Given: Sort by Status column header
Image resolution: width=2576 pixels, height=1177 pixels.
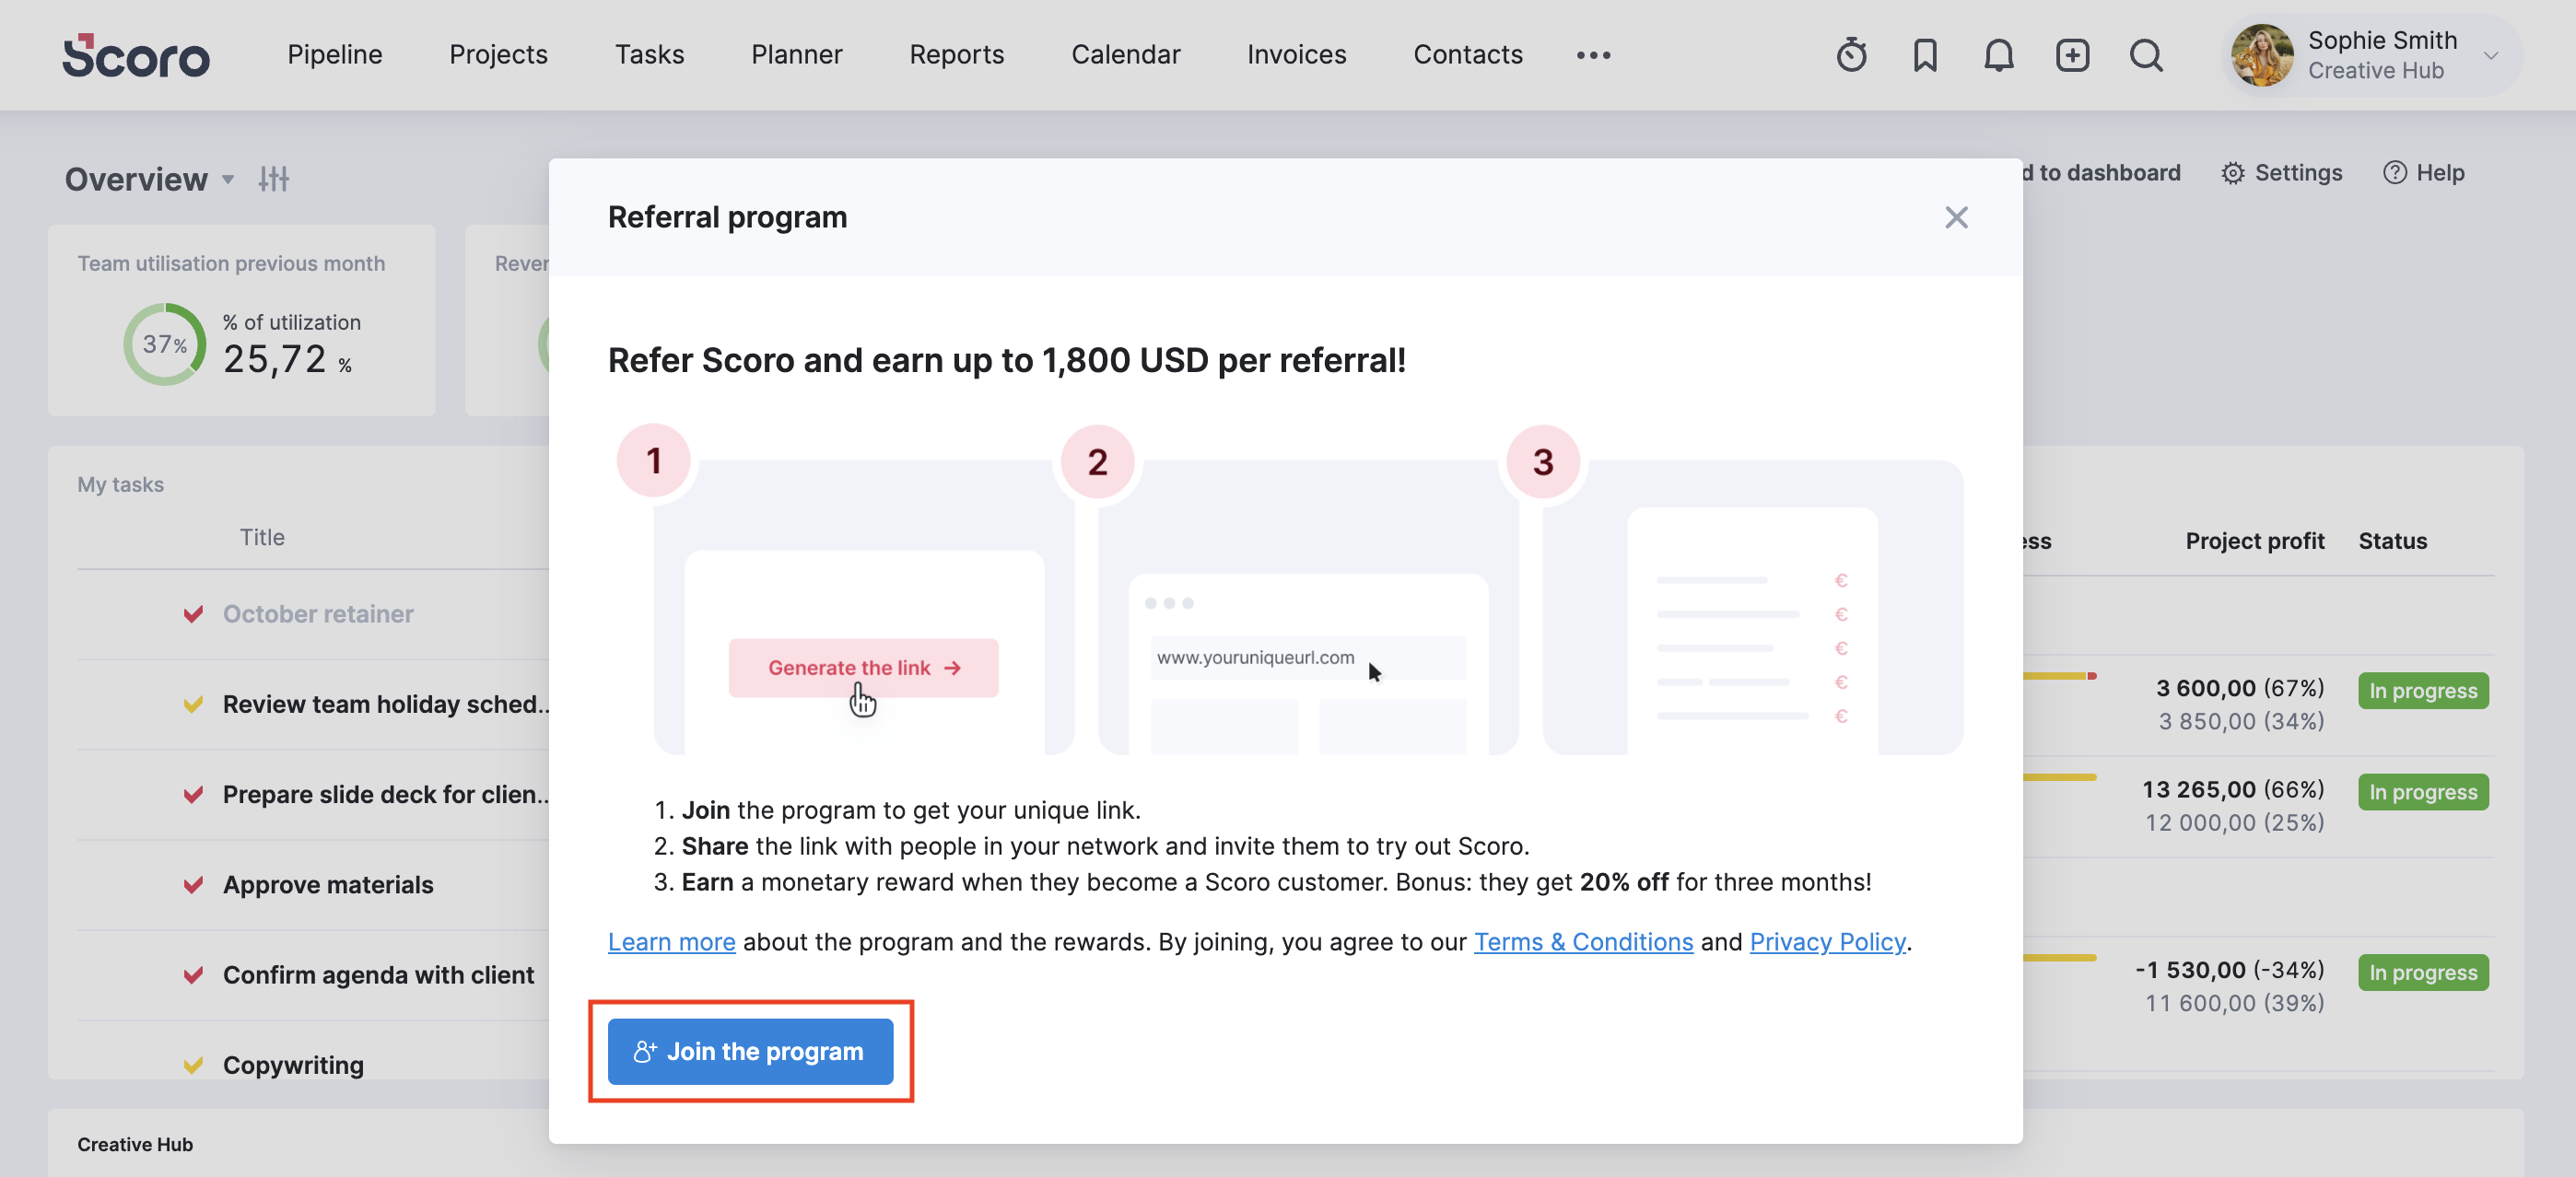Looking at the screenshot, I should click(2392, 541).
